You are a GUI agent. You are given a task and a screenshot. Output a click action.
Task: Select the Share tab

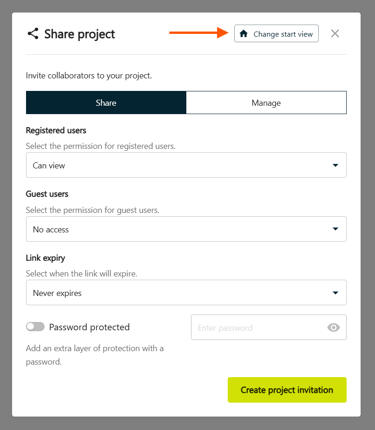click(106, 103)
